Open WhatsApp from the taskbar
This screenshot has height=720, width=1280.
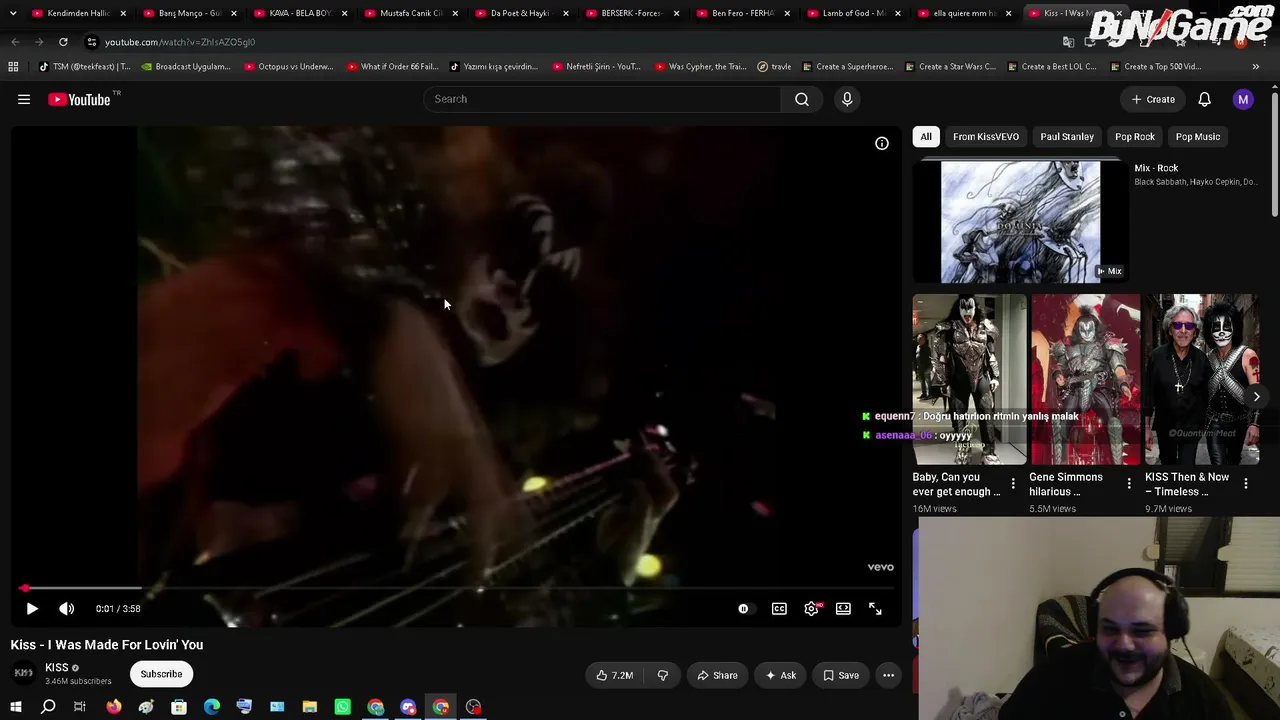click(343, 707)
